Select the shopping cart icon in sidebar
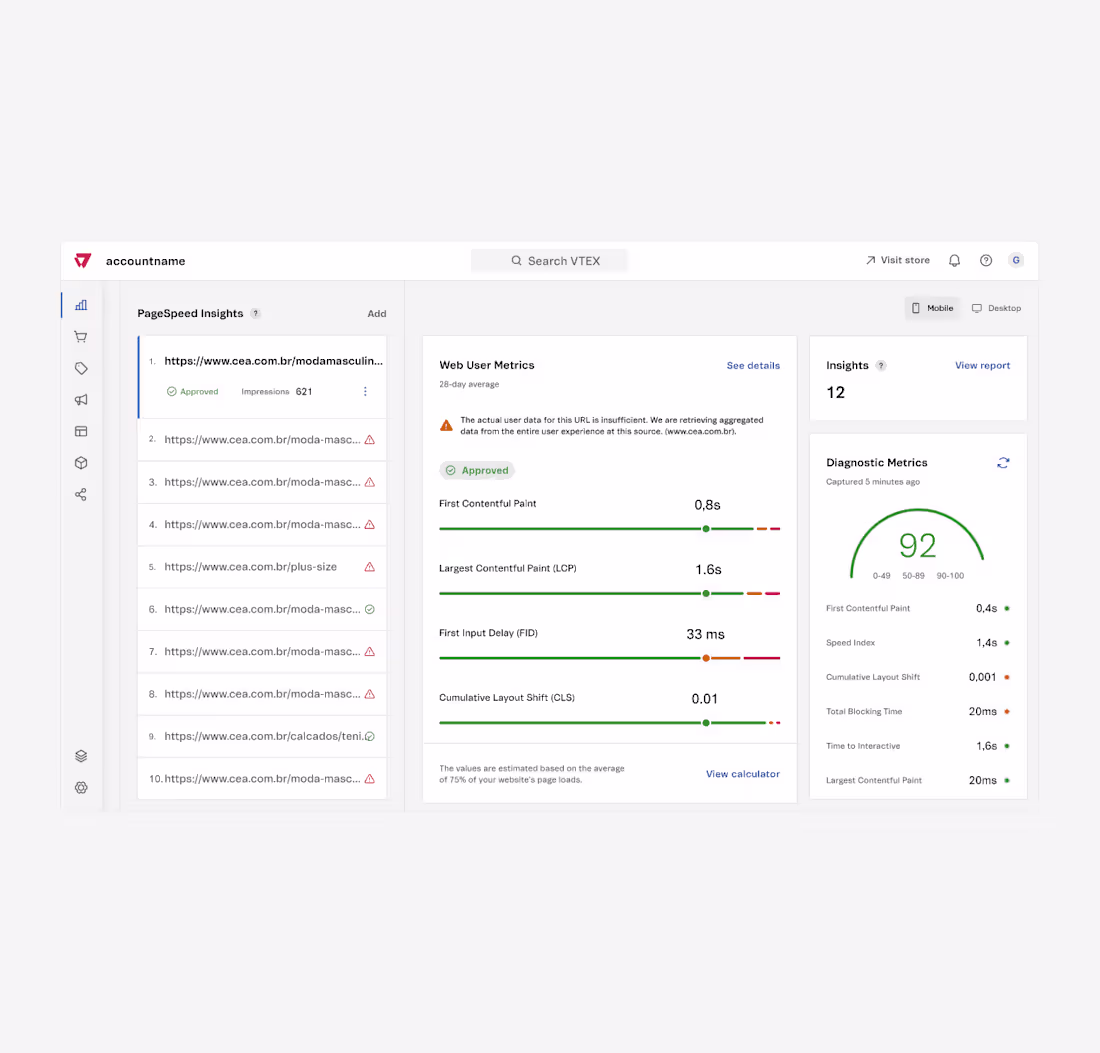 81,336
